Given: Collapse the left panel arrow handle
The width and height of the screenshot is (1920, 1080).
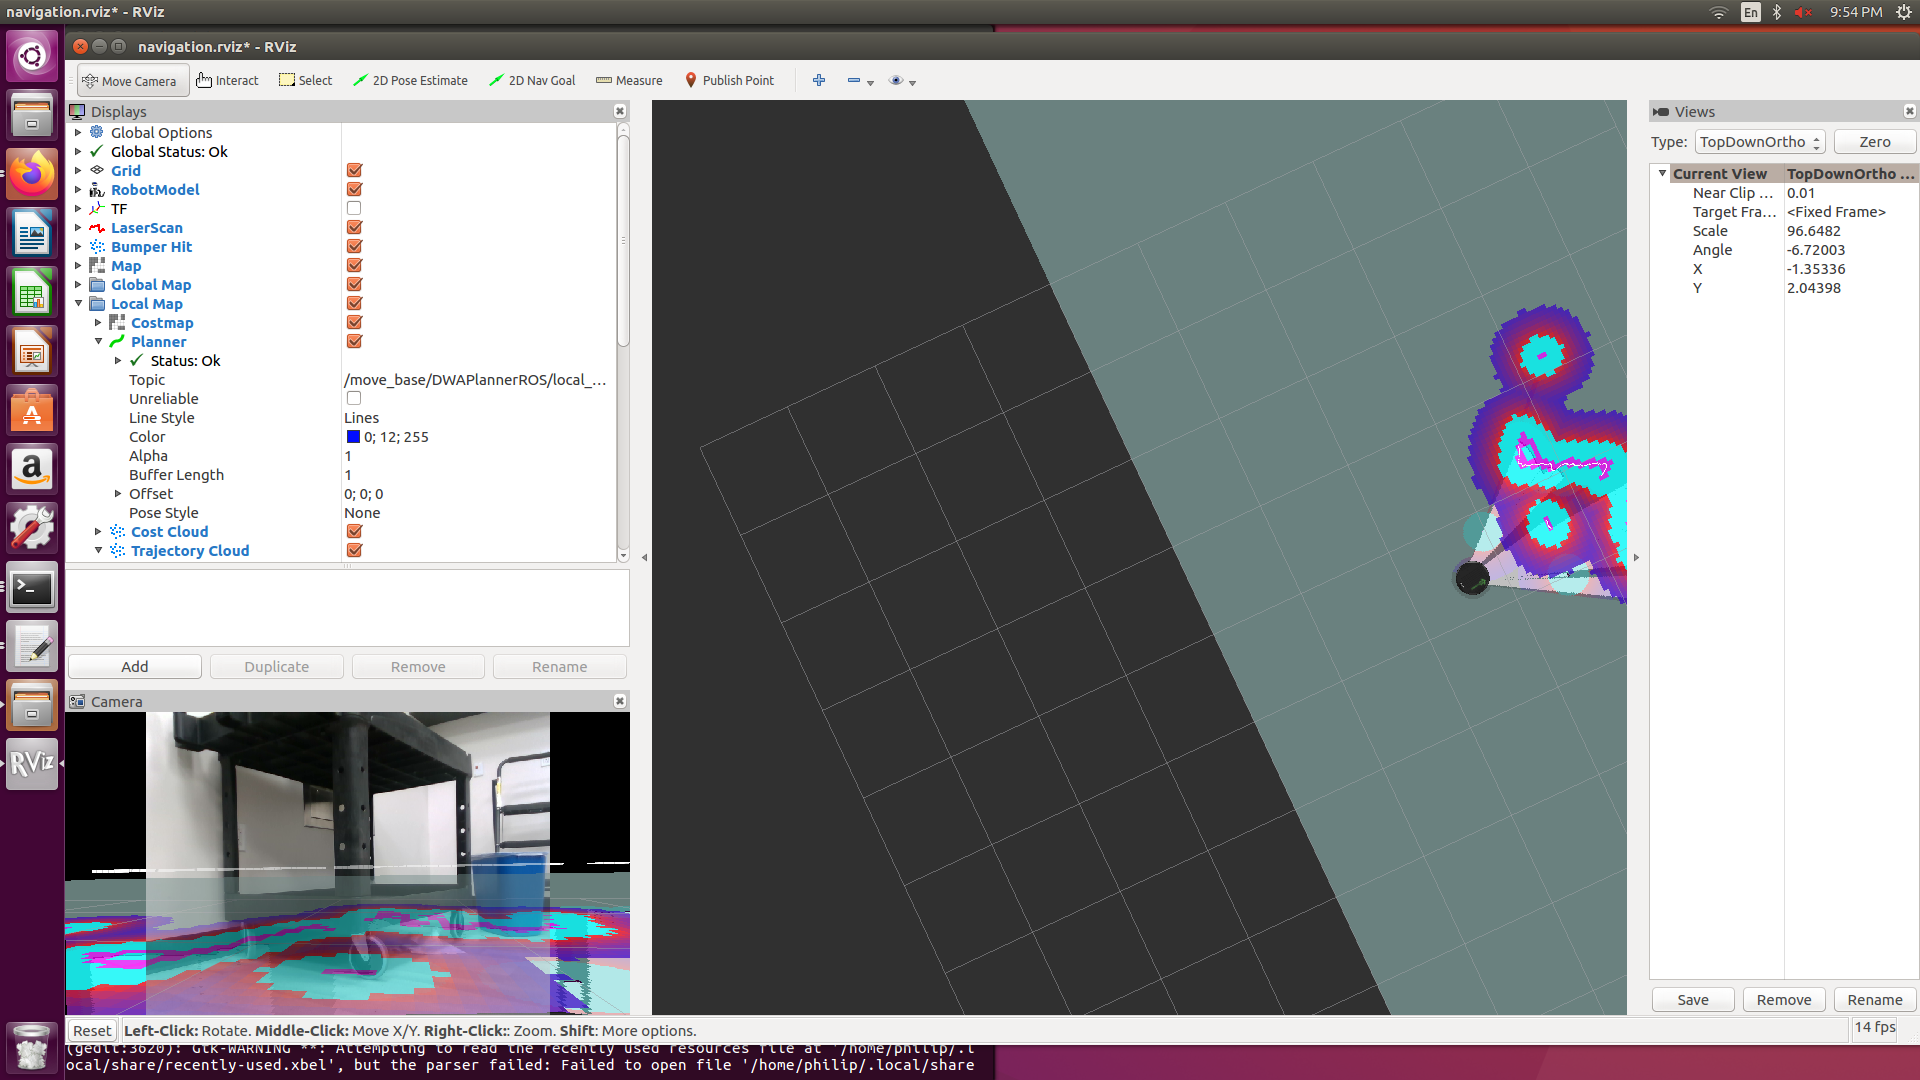Looking at the screenshot, I should 644,558.
